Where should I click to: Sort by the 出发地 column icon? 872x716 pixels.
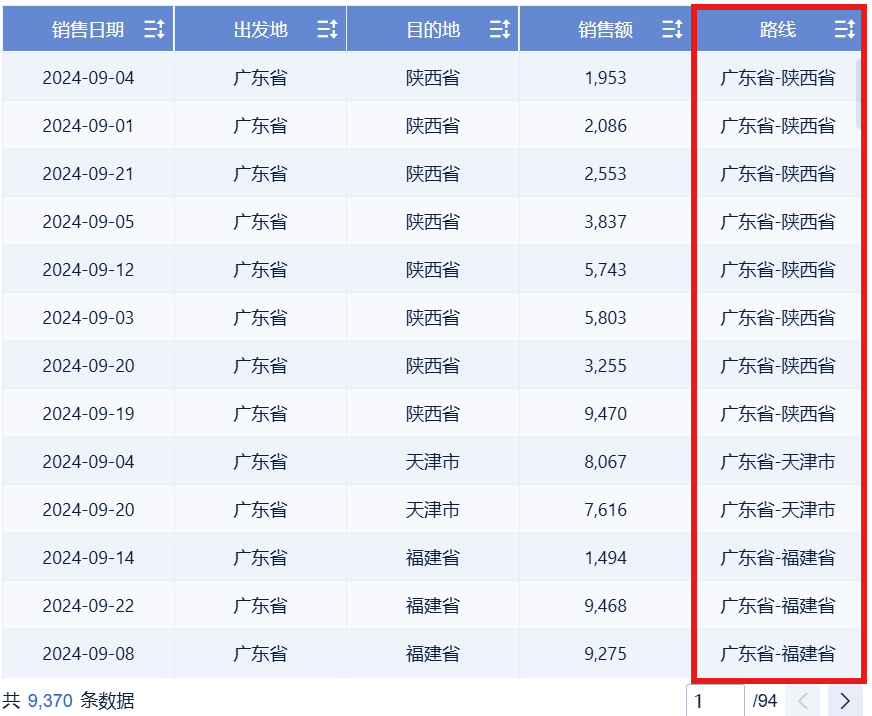coord(327,29)
